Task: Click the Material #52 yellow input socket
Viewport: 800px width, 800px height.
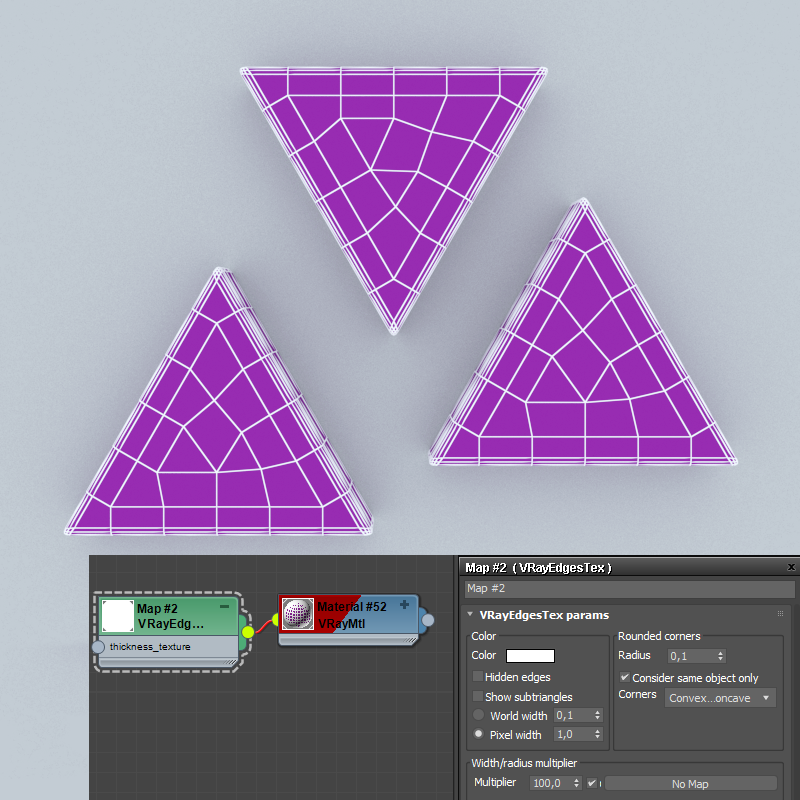Action: [x=276, y=620]
